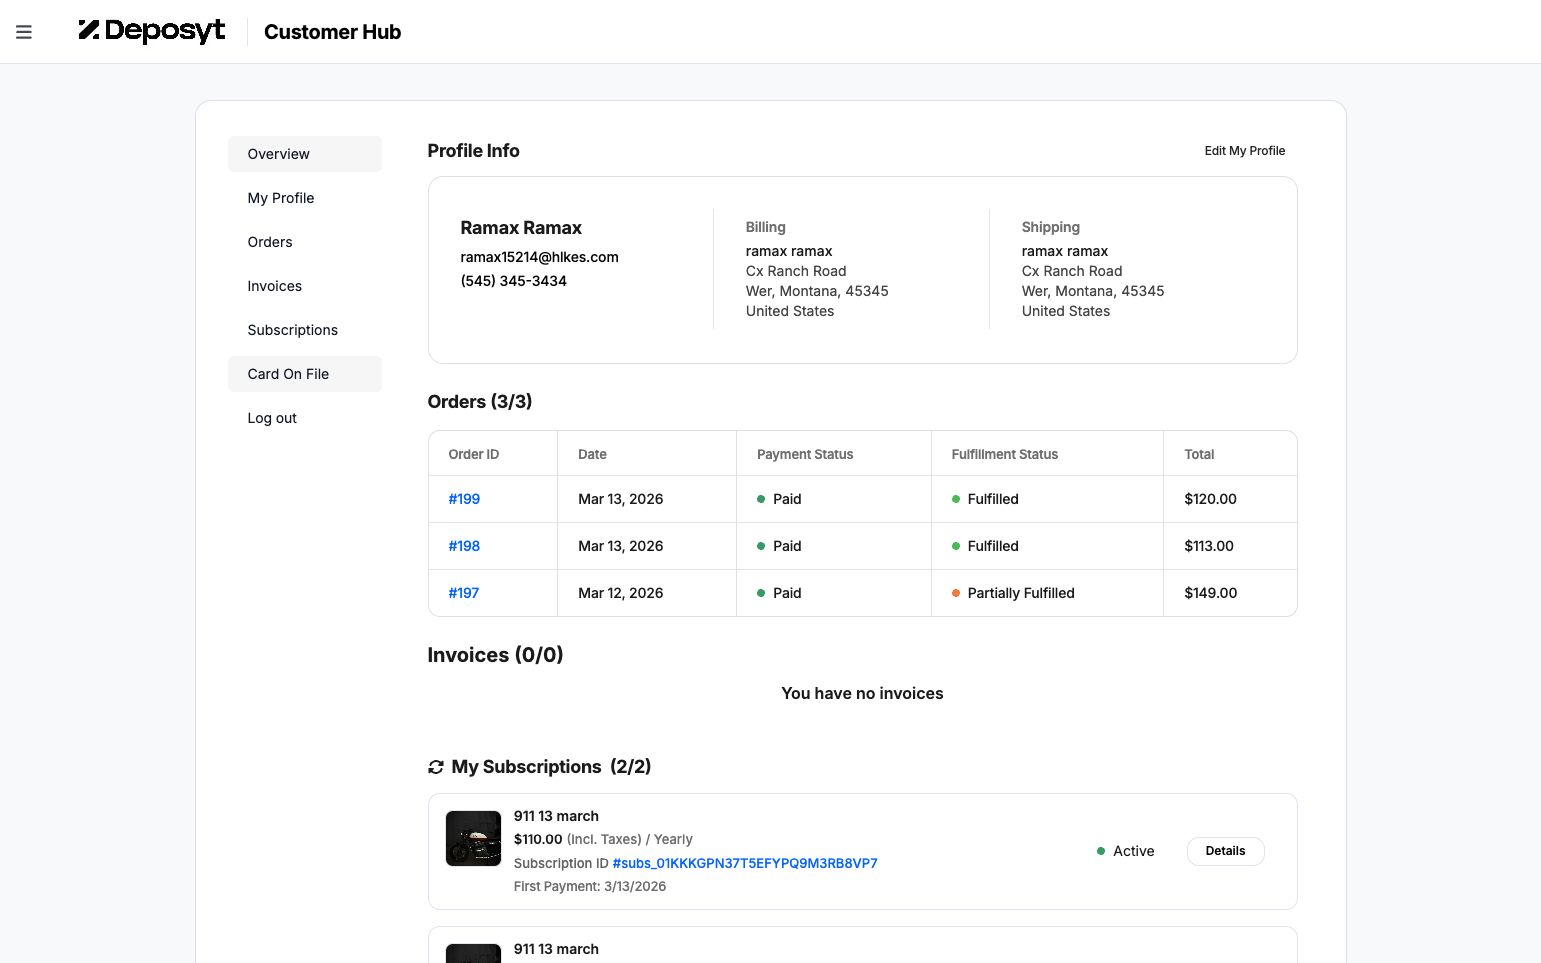Viewport: 1541px width, 963px height.
Task: Click the My Subscriptions refresh icon
Action: (x=436, y=767)
